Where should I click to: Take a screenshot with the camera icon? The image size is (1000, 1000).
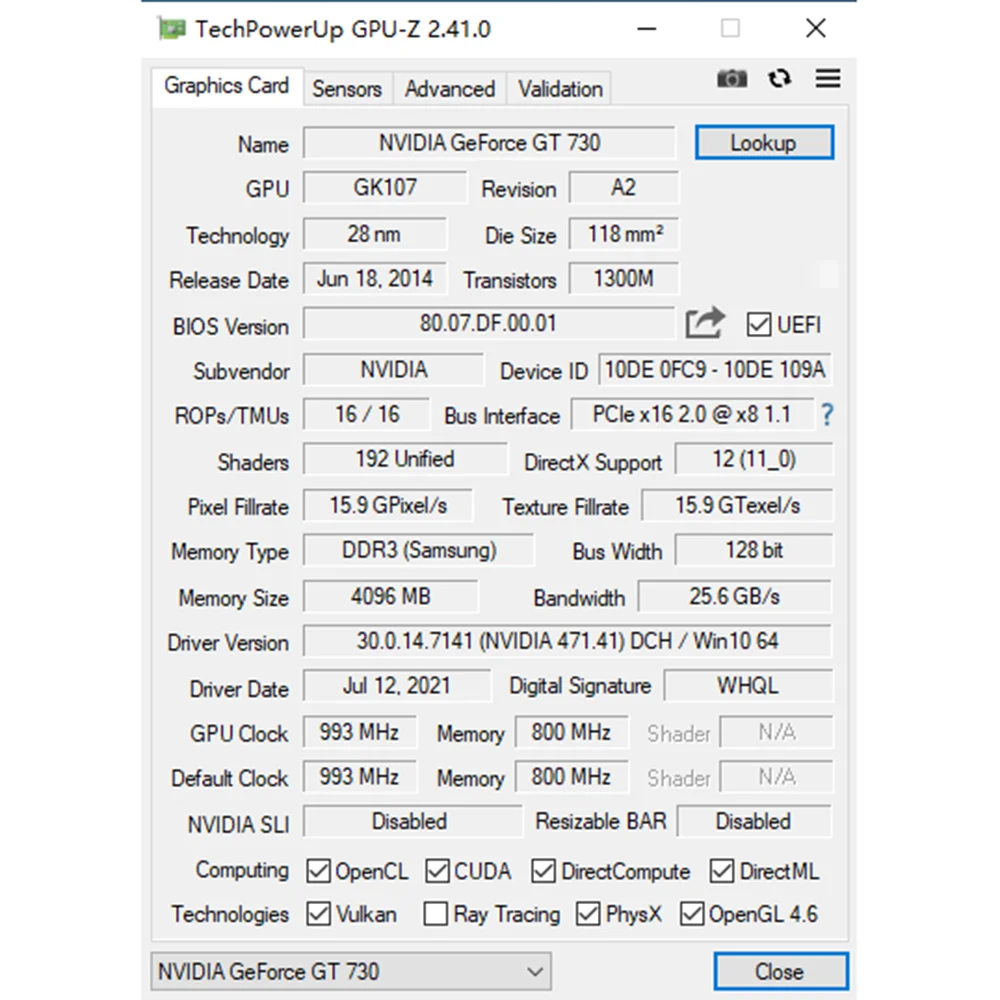[732, 78]
